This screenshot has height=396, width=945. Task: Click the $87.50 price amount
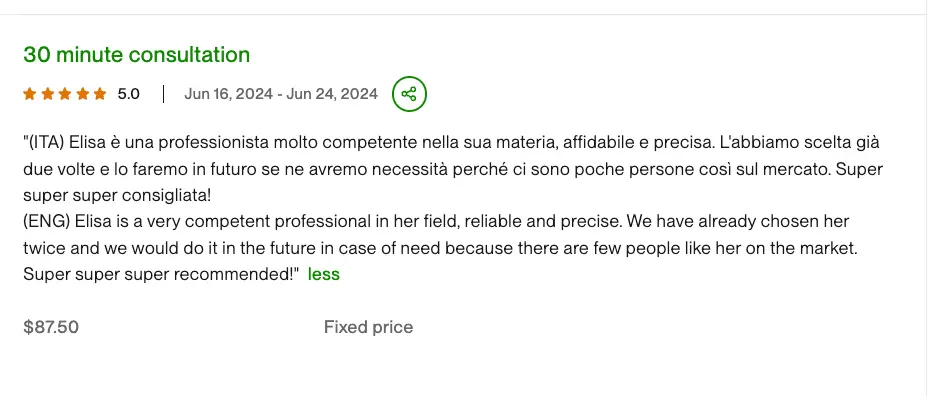51,327
